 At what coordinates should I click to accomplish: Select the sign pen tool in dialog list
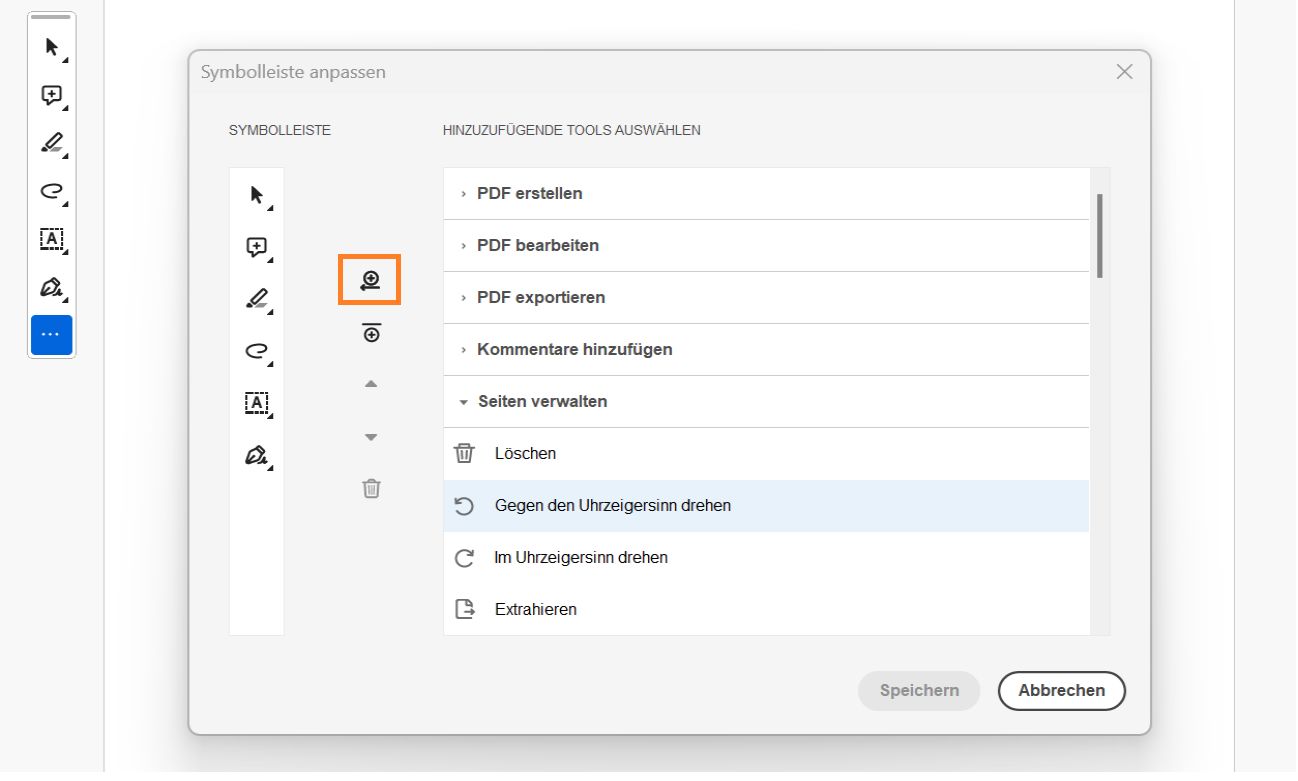point(257,455)
